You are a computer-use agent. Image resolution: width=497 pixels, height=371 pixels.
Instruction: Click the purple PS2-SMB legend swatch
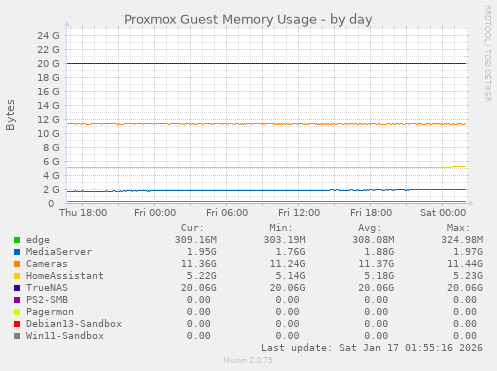[17, 300]
